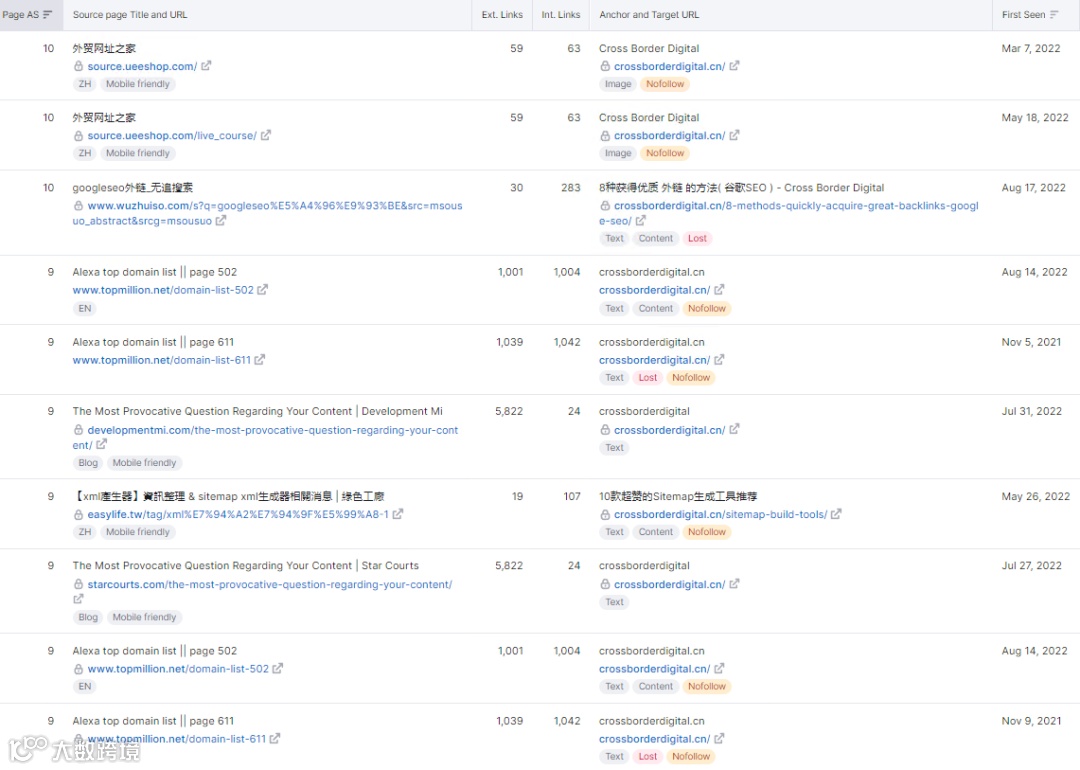Open target external icon in Nov 5, 2021 row
The image size is (1080, 770).
point(719,360)
